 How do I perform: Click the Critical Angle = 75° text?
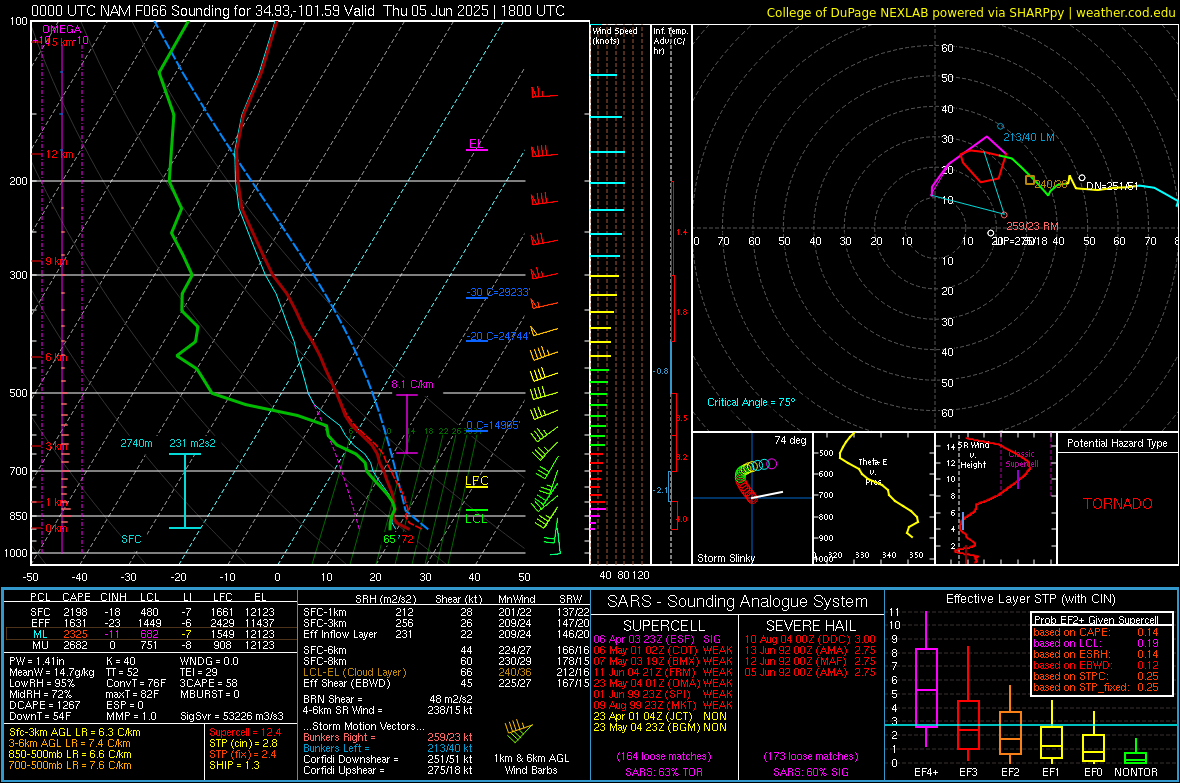point(751,402)
